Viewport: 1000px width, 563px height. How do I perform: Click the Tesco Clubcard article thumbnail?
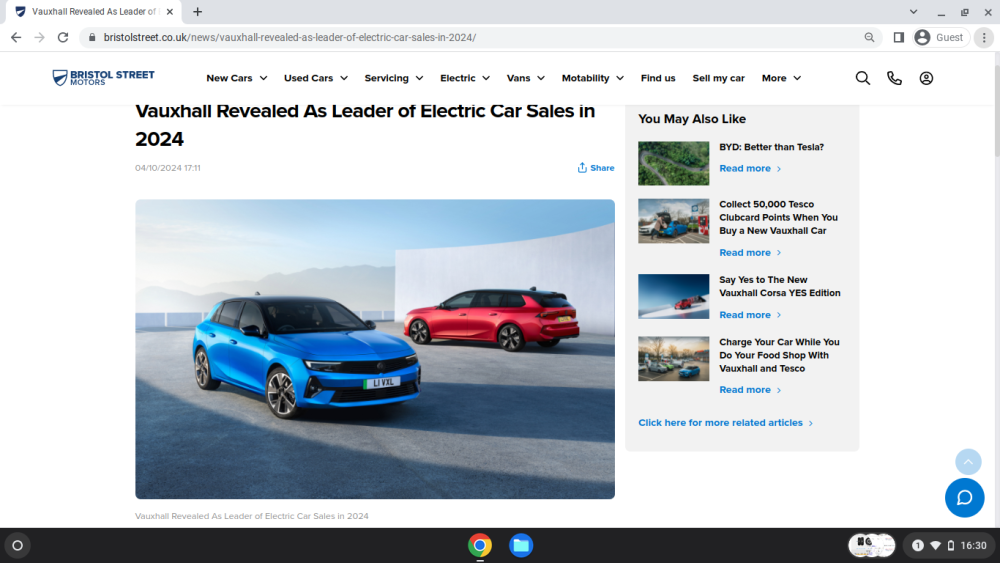673,221
